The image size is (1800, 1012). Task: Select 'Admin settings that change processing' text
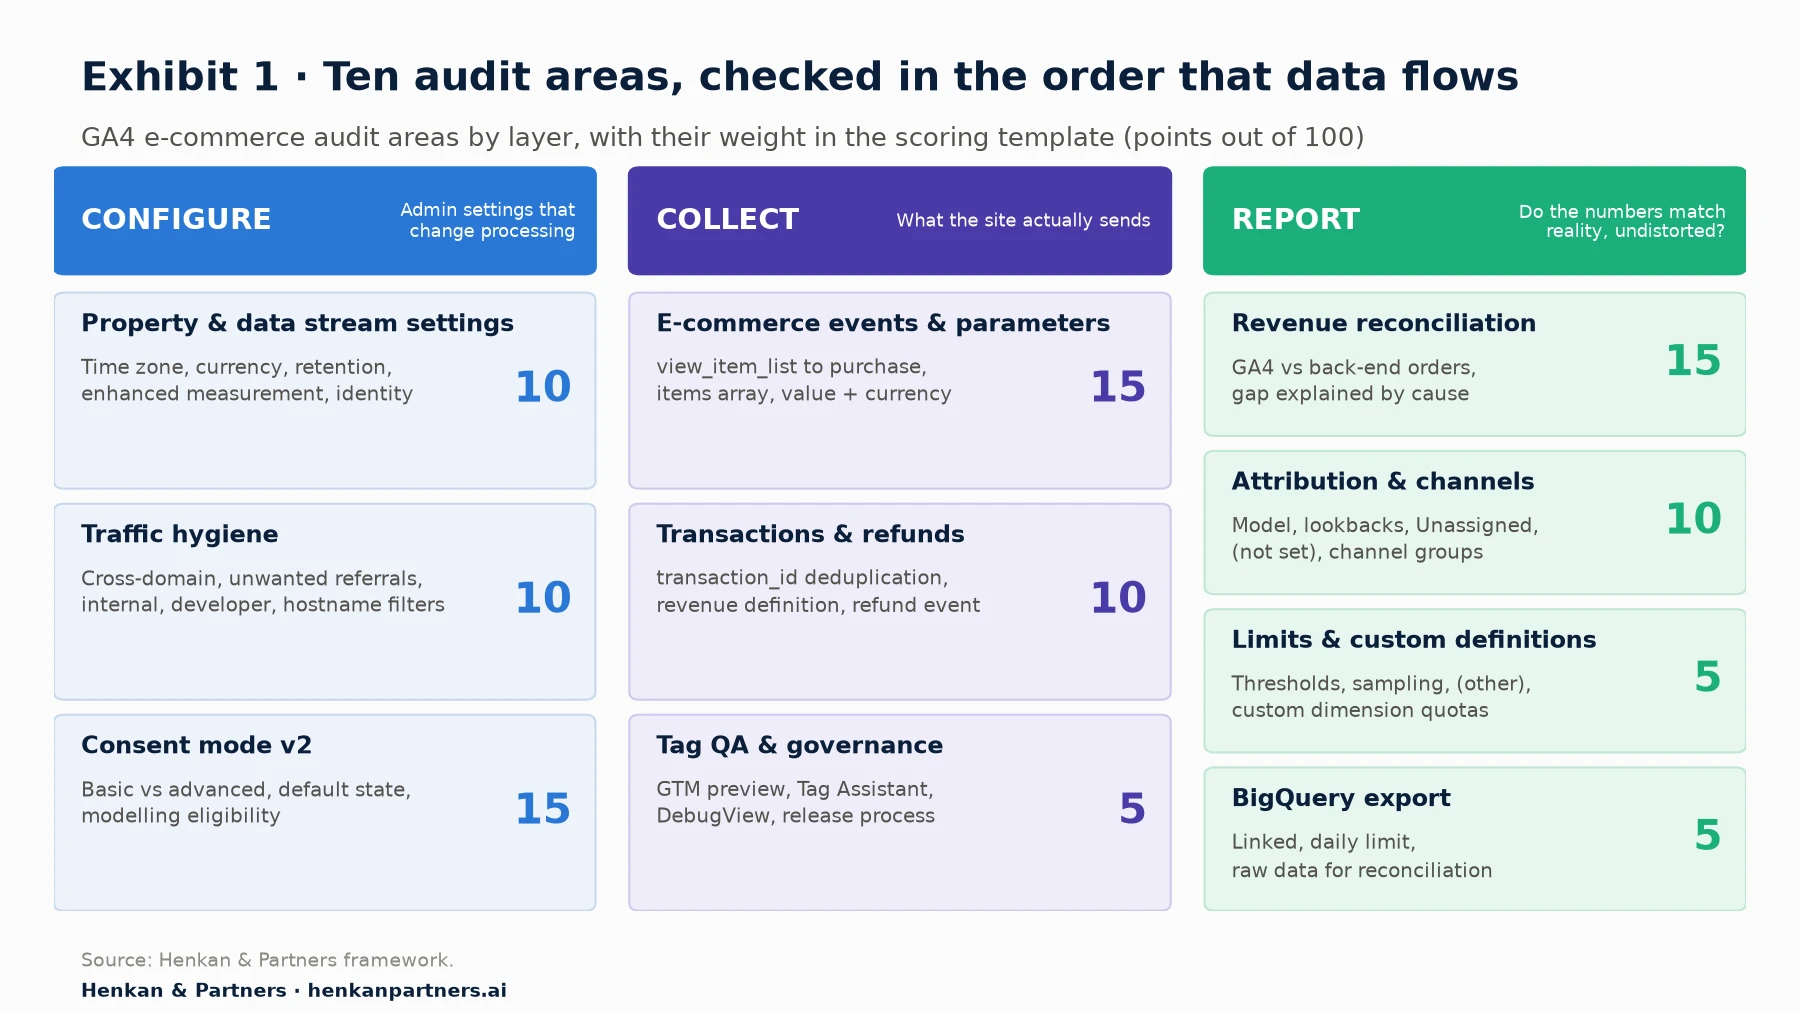[x=488, y=220]
